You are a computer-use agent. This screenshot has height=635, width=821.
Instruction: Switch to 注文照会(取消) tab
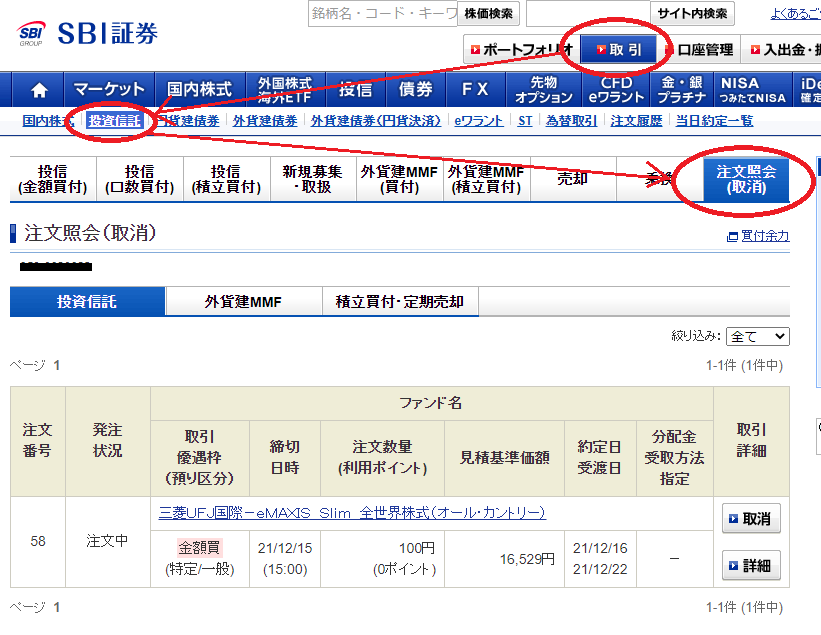click(x=746, y=179)
